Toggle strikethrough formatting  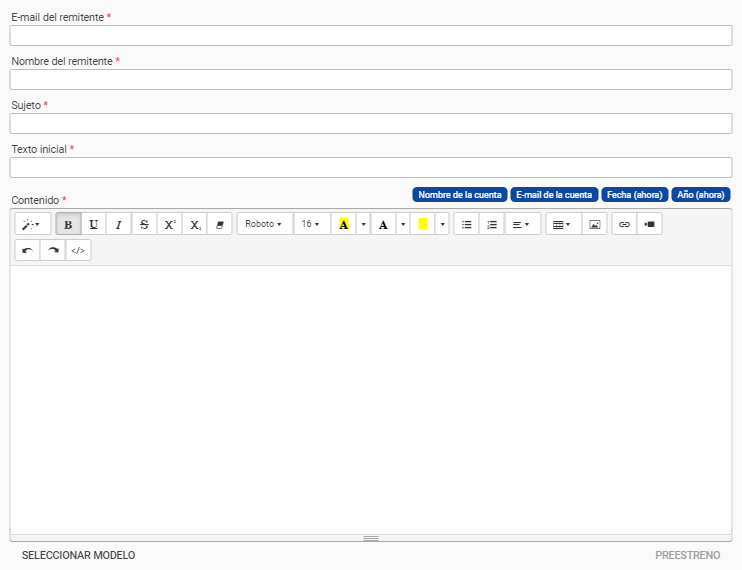point(144,224)
